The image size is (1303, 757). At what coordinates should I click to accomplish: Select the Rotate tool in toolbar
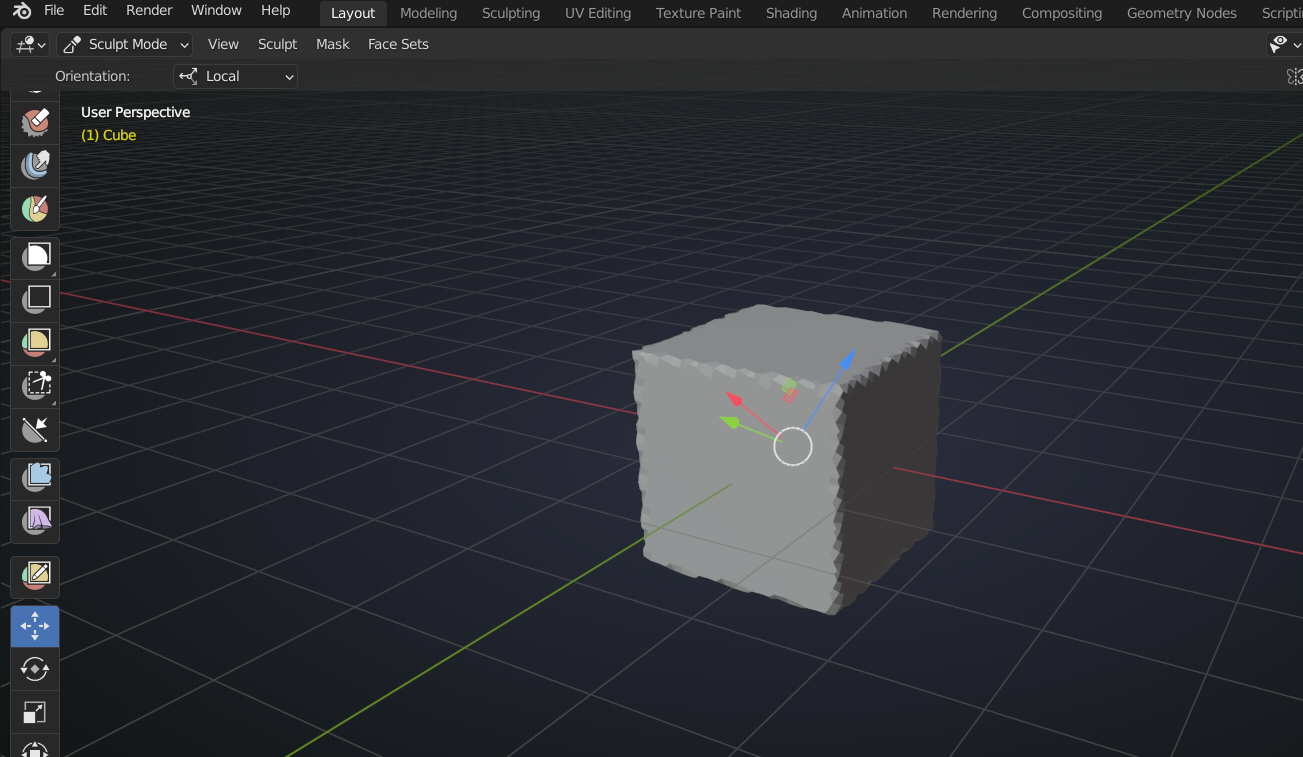click(x=35, y=669)
